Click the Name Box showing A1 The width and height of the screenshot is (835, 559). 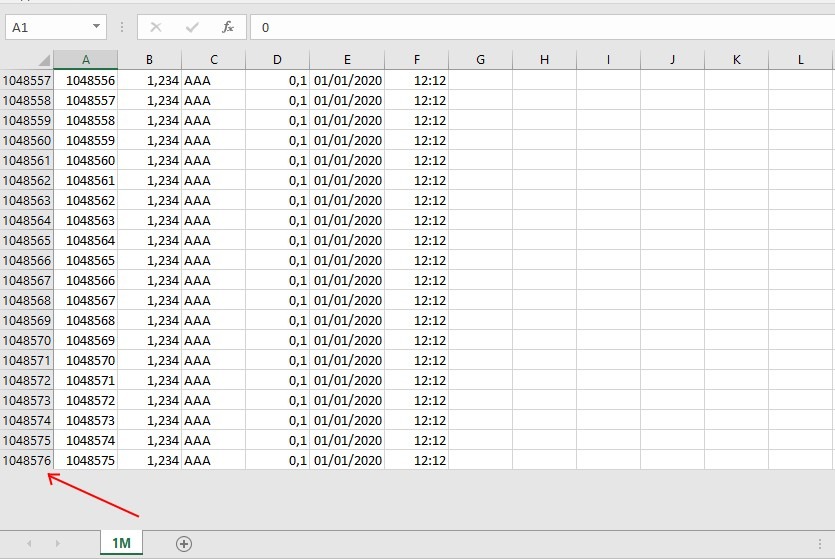[56, 27]
